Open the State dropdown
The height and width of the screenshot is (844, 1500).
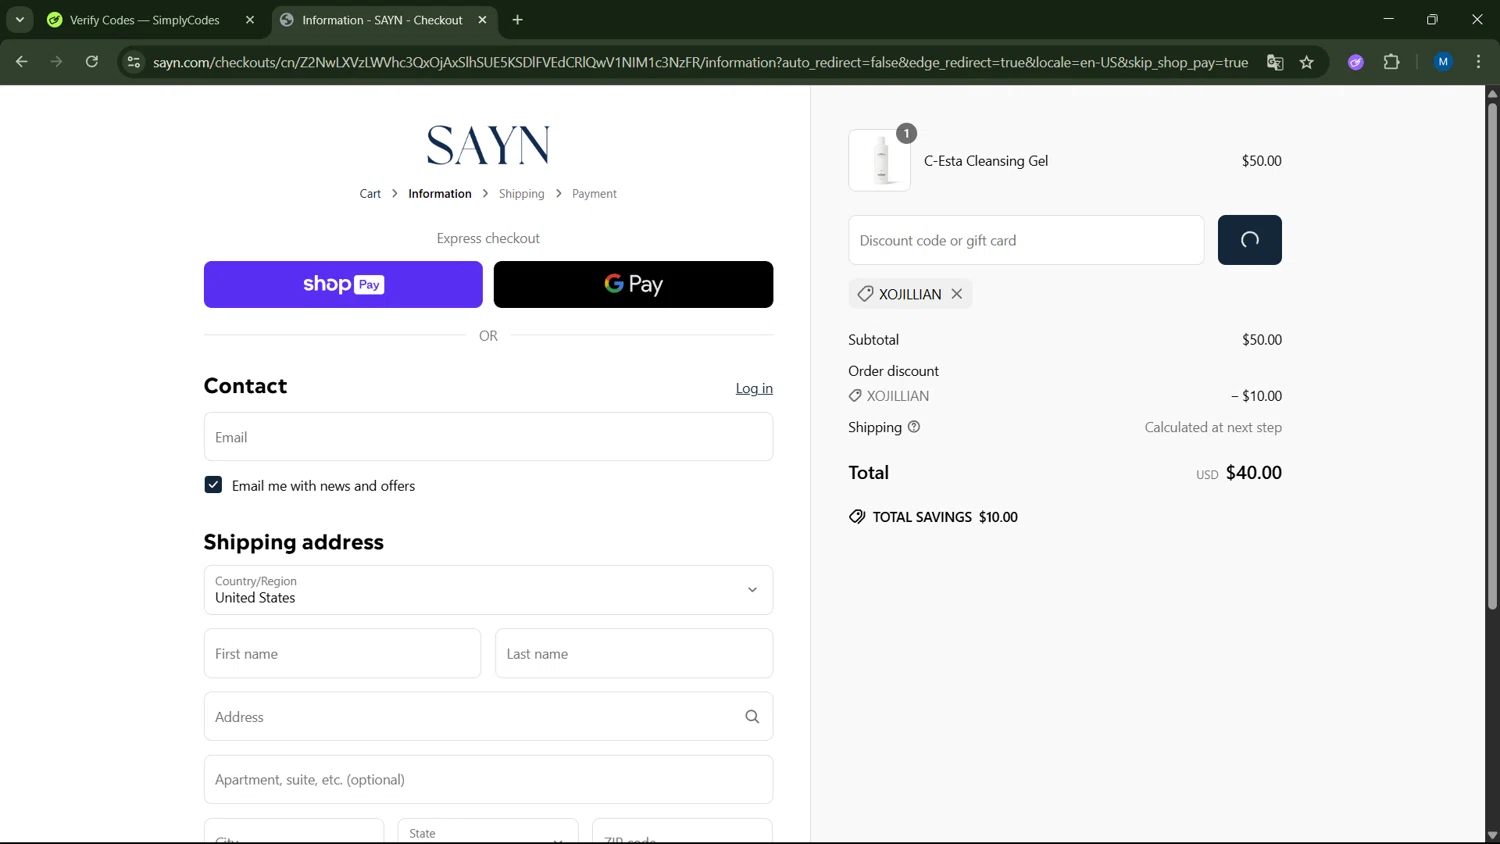[x=488, y=832]
